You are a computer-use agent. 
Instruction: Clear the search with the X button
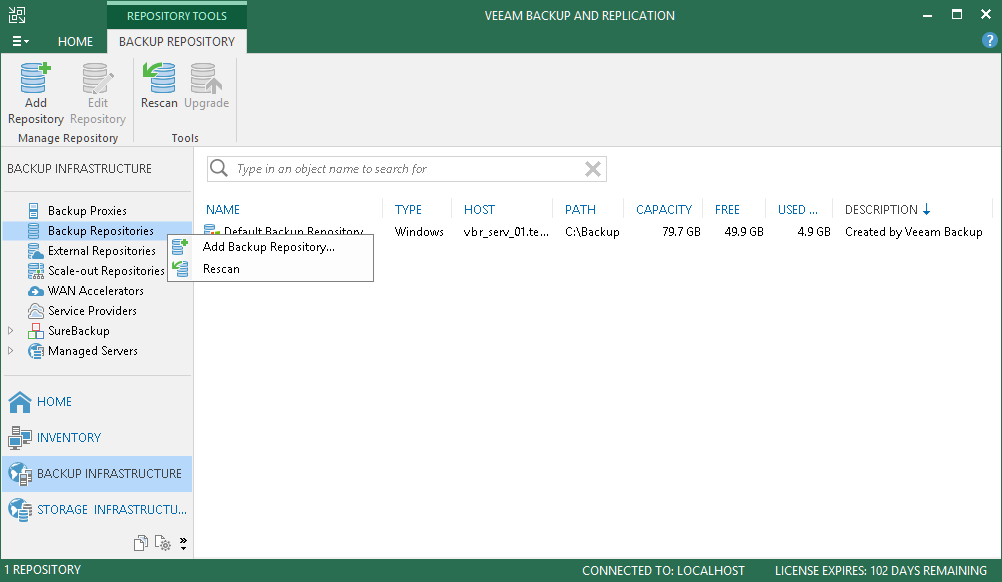click(x=592, y=169)
